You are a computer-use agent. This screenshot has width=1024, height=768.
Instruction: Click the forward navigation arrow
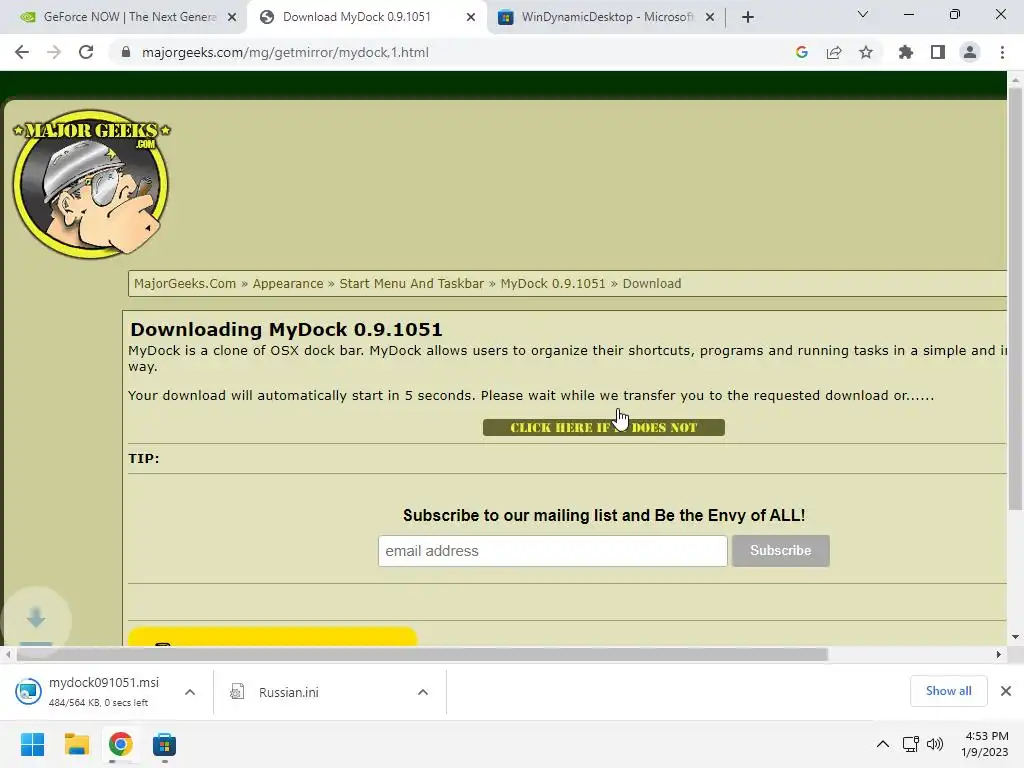tap(54, 52)
